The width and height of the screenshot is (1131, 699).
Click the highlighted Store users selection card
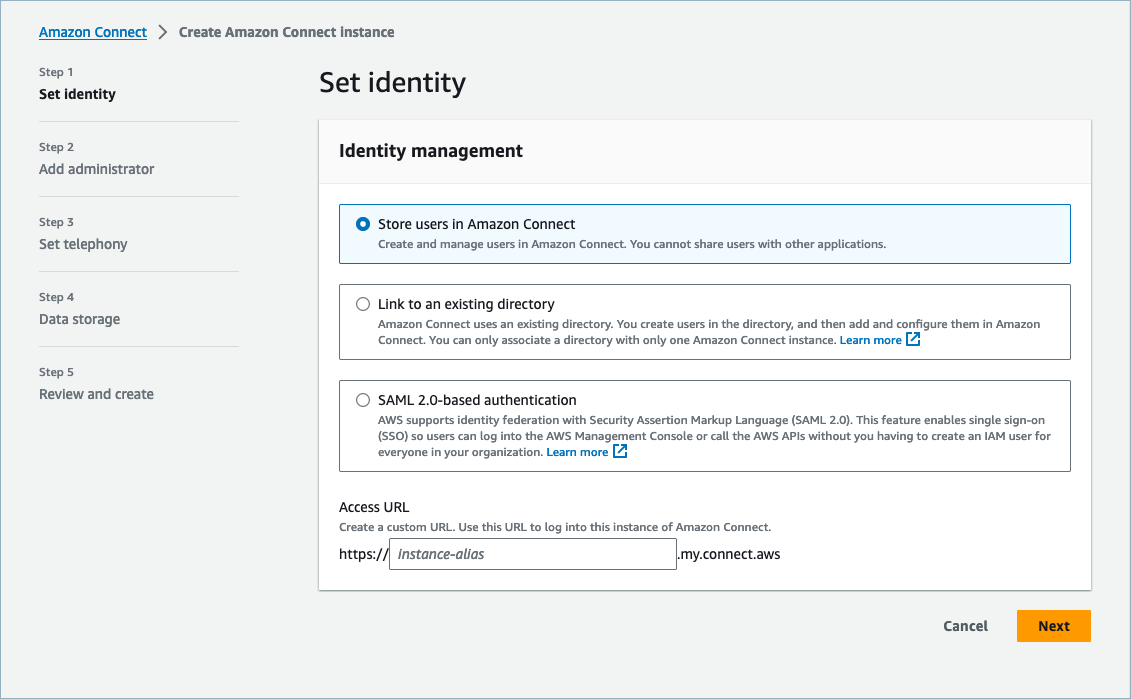click(704, 232)
